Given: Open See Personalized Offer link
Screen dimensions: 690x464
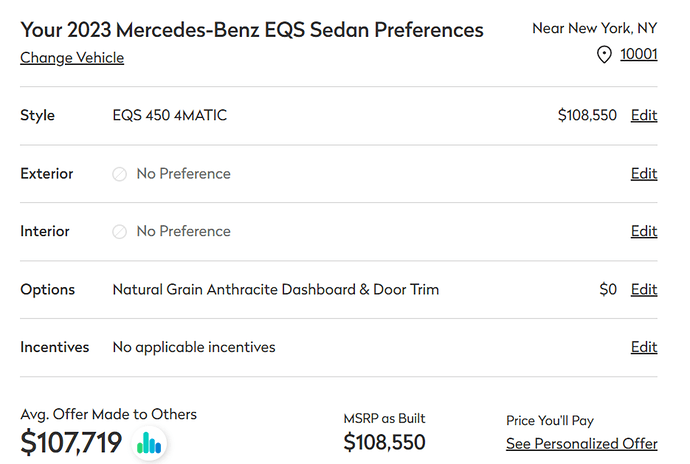Looking at the screenshot, I should (582, 444).
